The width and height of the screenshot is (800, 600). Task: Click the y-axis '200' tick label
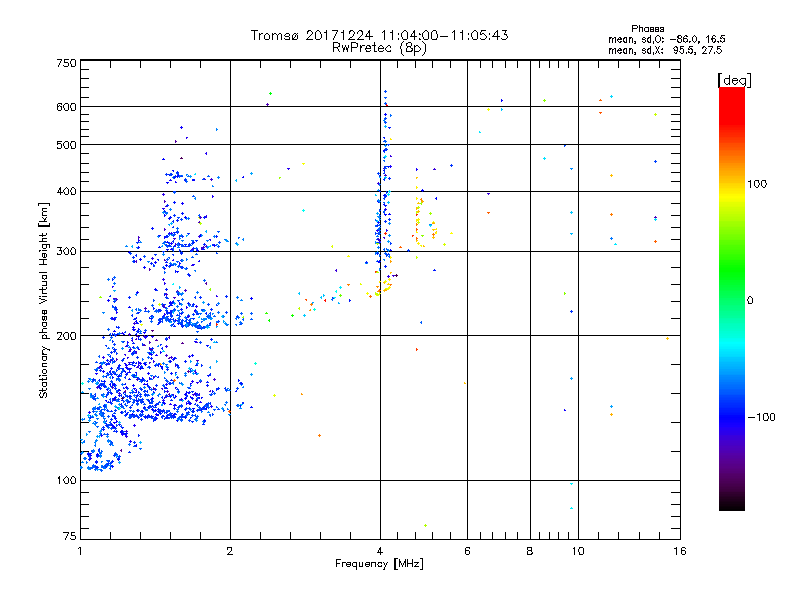[x=66, y=336]
